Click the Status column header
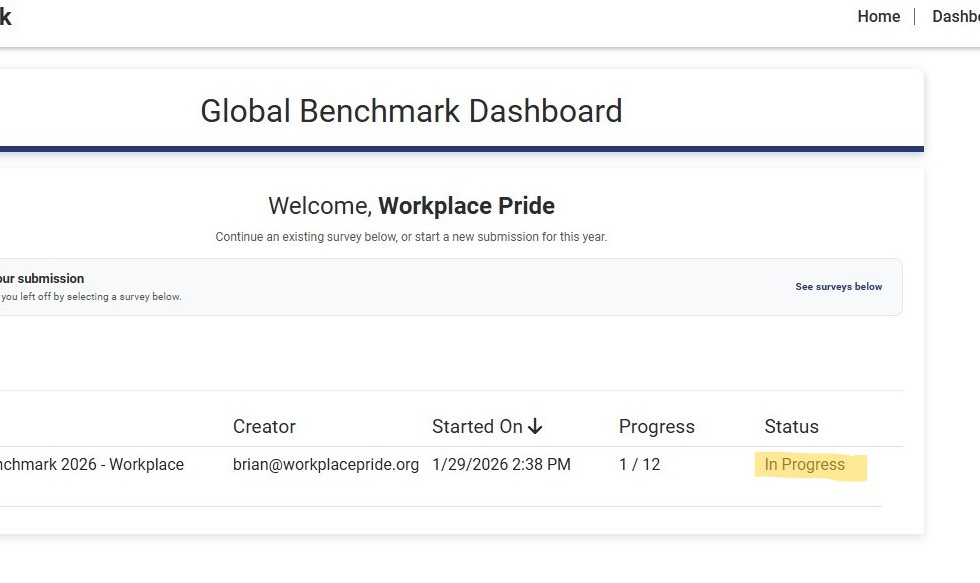 click(x=791, y=427)
